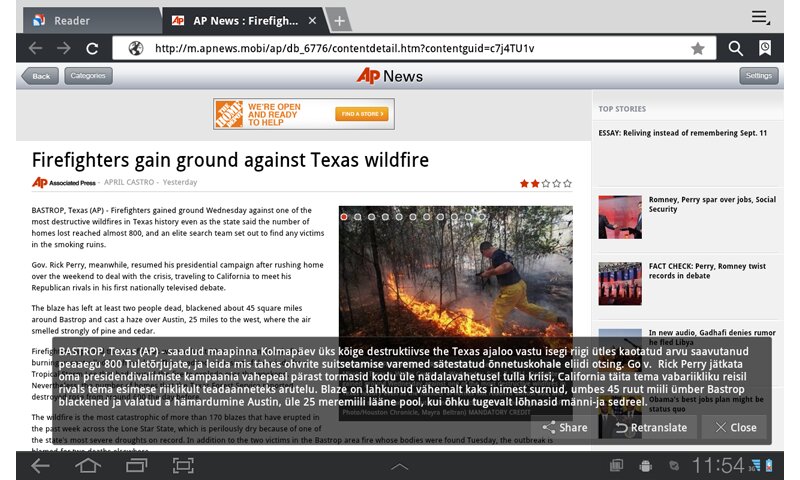The width and height of the screenshot is (800, 480).
Task: Tap the browser back arrow
Action: pos(36,48)
